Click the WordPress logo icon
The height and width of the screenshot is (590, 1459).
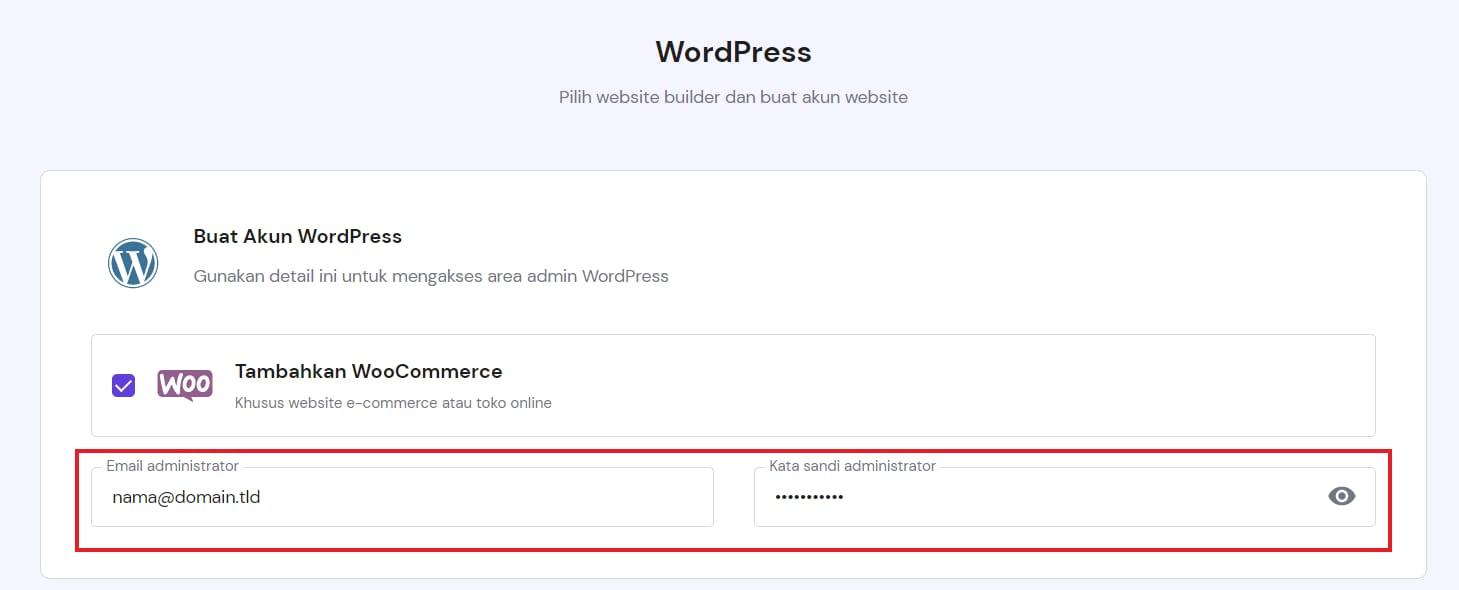pos(133,263)
